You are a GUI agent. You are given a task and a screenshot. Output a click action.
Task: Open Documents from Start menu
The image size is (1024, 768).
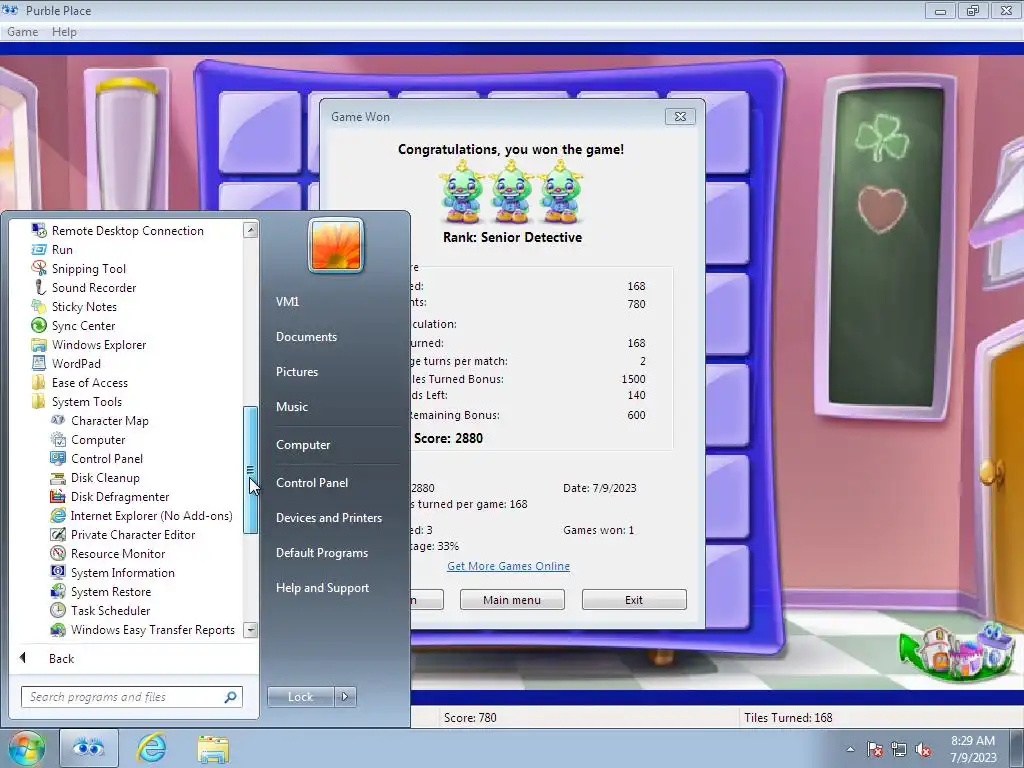click(306, 336)
